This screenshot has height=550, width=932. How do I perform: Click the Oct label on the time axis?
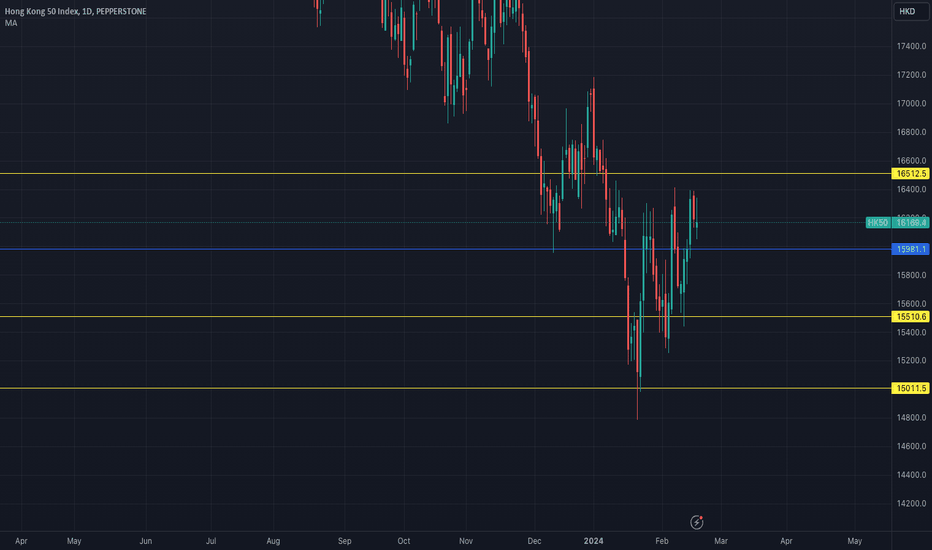404,541
